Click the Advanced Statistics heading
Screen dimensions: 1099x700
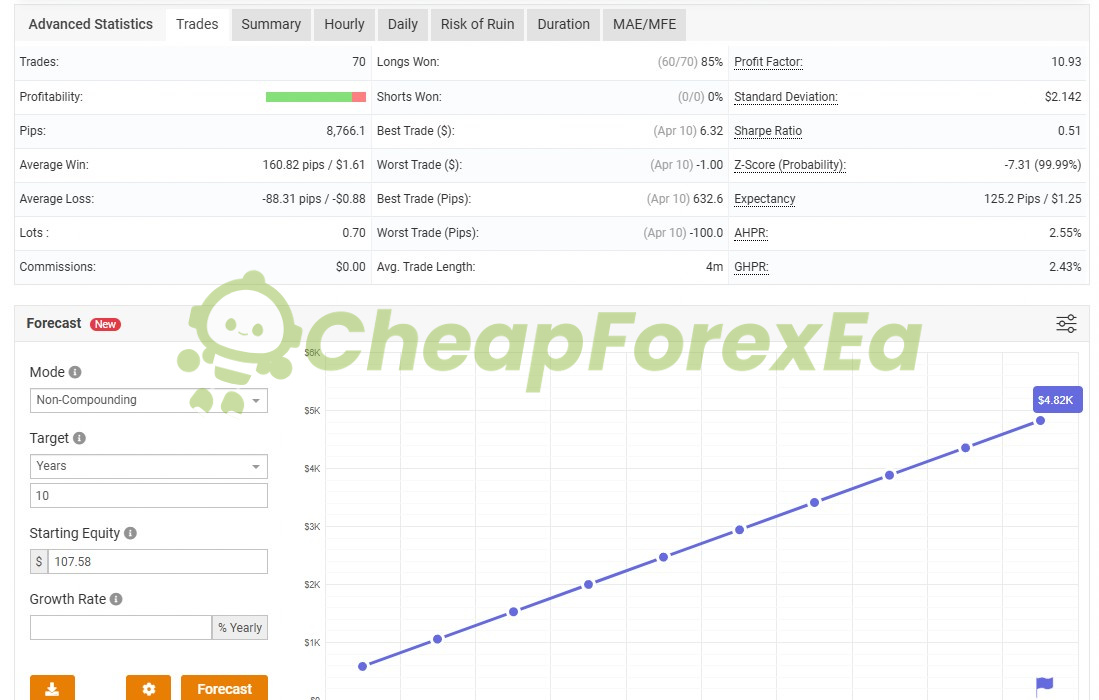coord(90,25)
